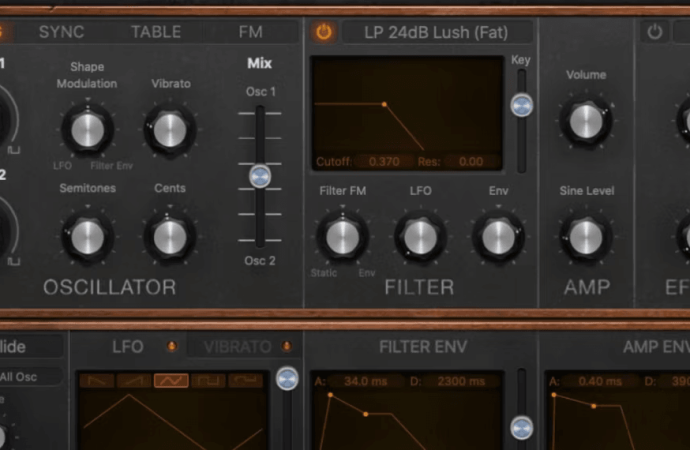Image resolution: width=690 pixels, height=450 pixels.
Task: Click the Key tracking slider handle
Action: [x=521, y=106]
